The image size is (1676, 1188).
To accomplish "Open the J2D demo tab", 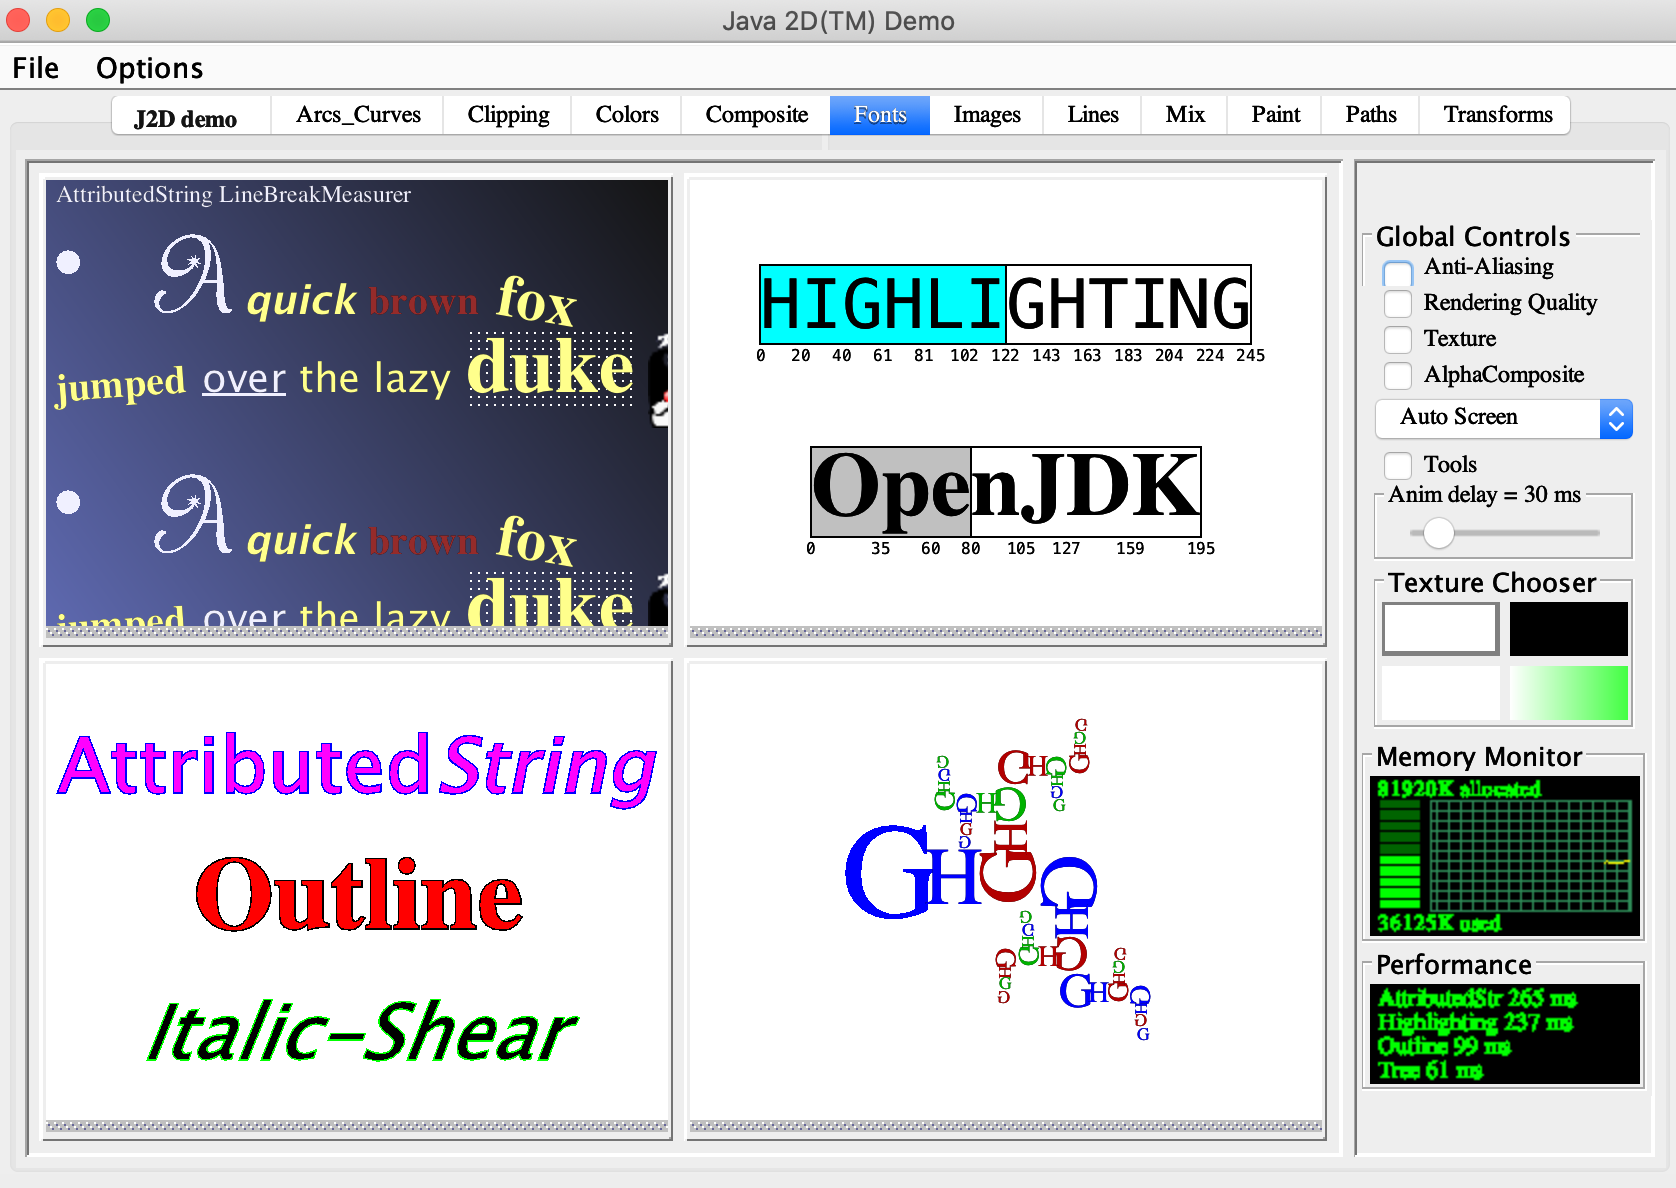I will [186, 119].
